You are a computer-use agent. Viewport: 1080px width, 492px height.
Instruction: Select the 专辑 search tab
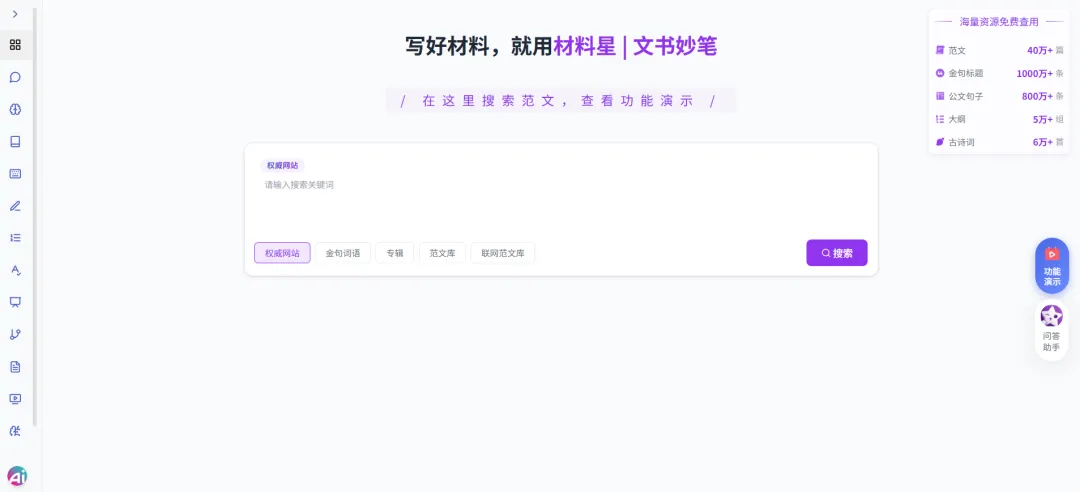coord(395,253)
